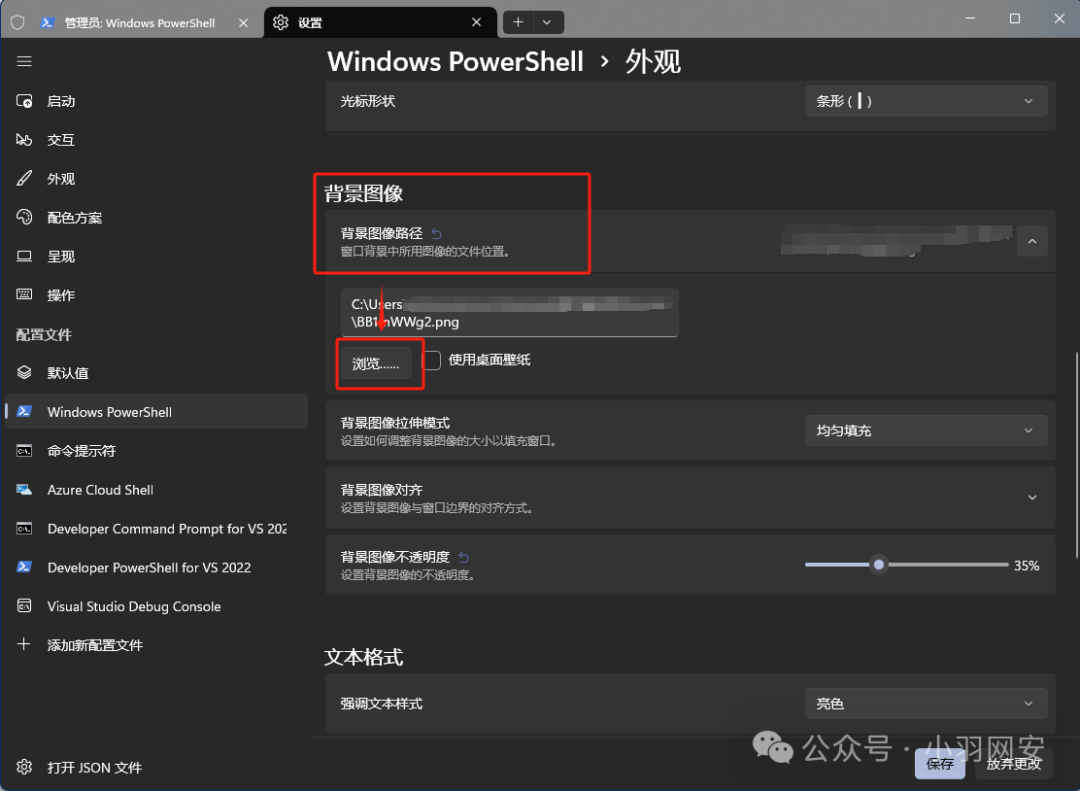This screenshot has width=1080, height=791.
Task: Select 启动 in the sidebar
Action: 156,101
